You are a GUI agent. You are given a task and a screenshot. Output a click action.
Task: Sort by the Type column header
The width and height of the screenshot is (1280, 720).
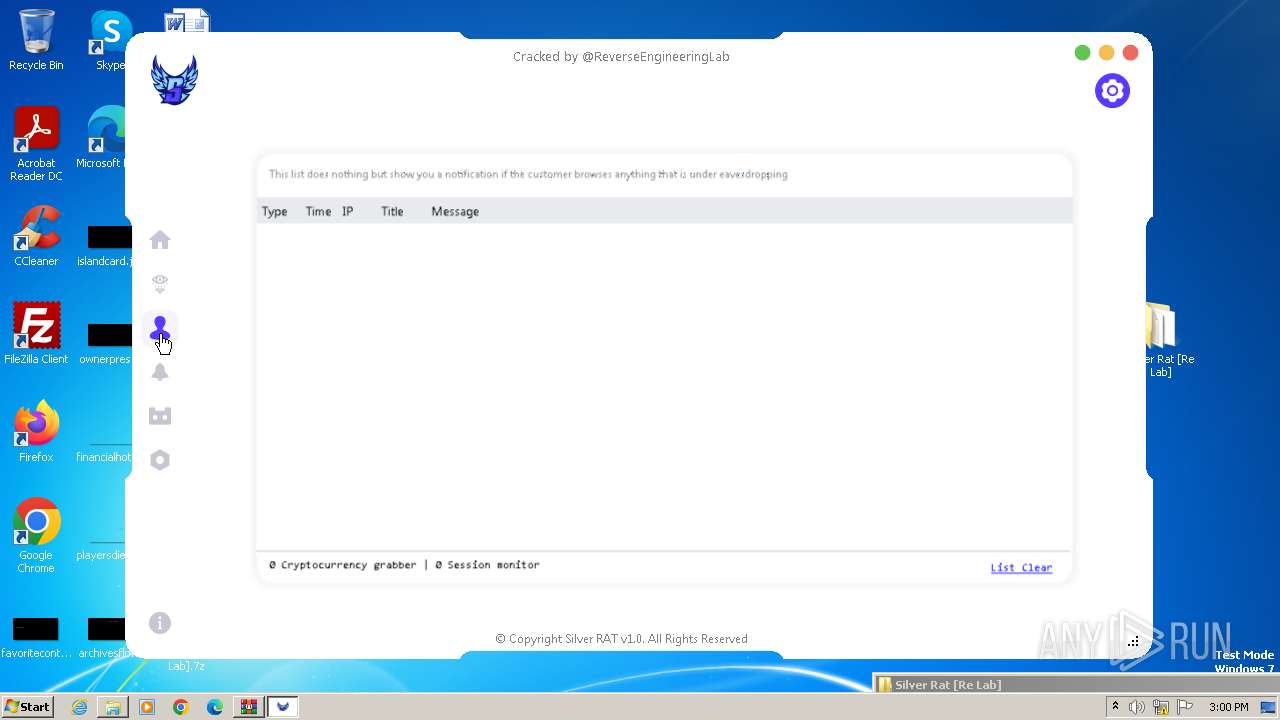coord(274,211)
